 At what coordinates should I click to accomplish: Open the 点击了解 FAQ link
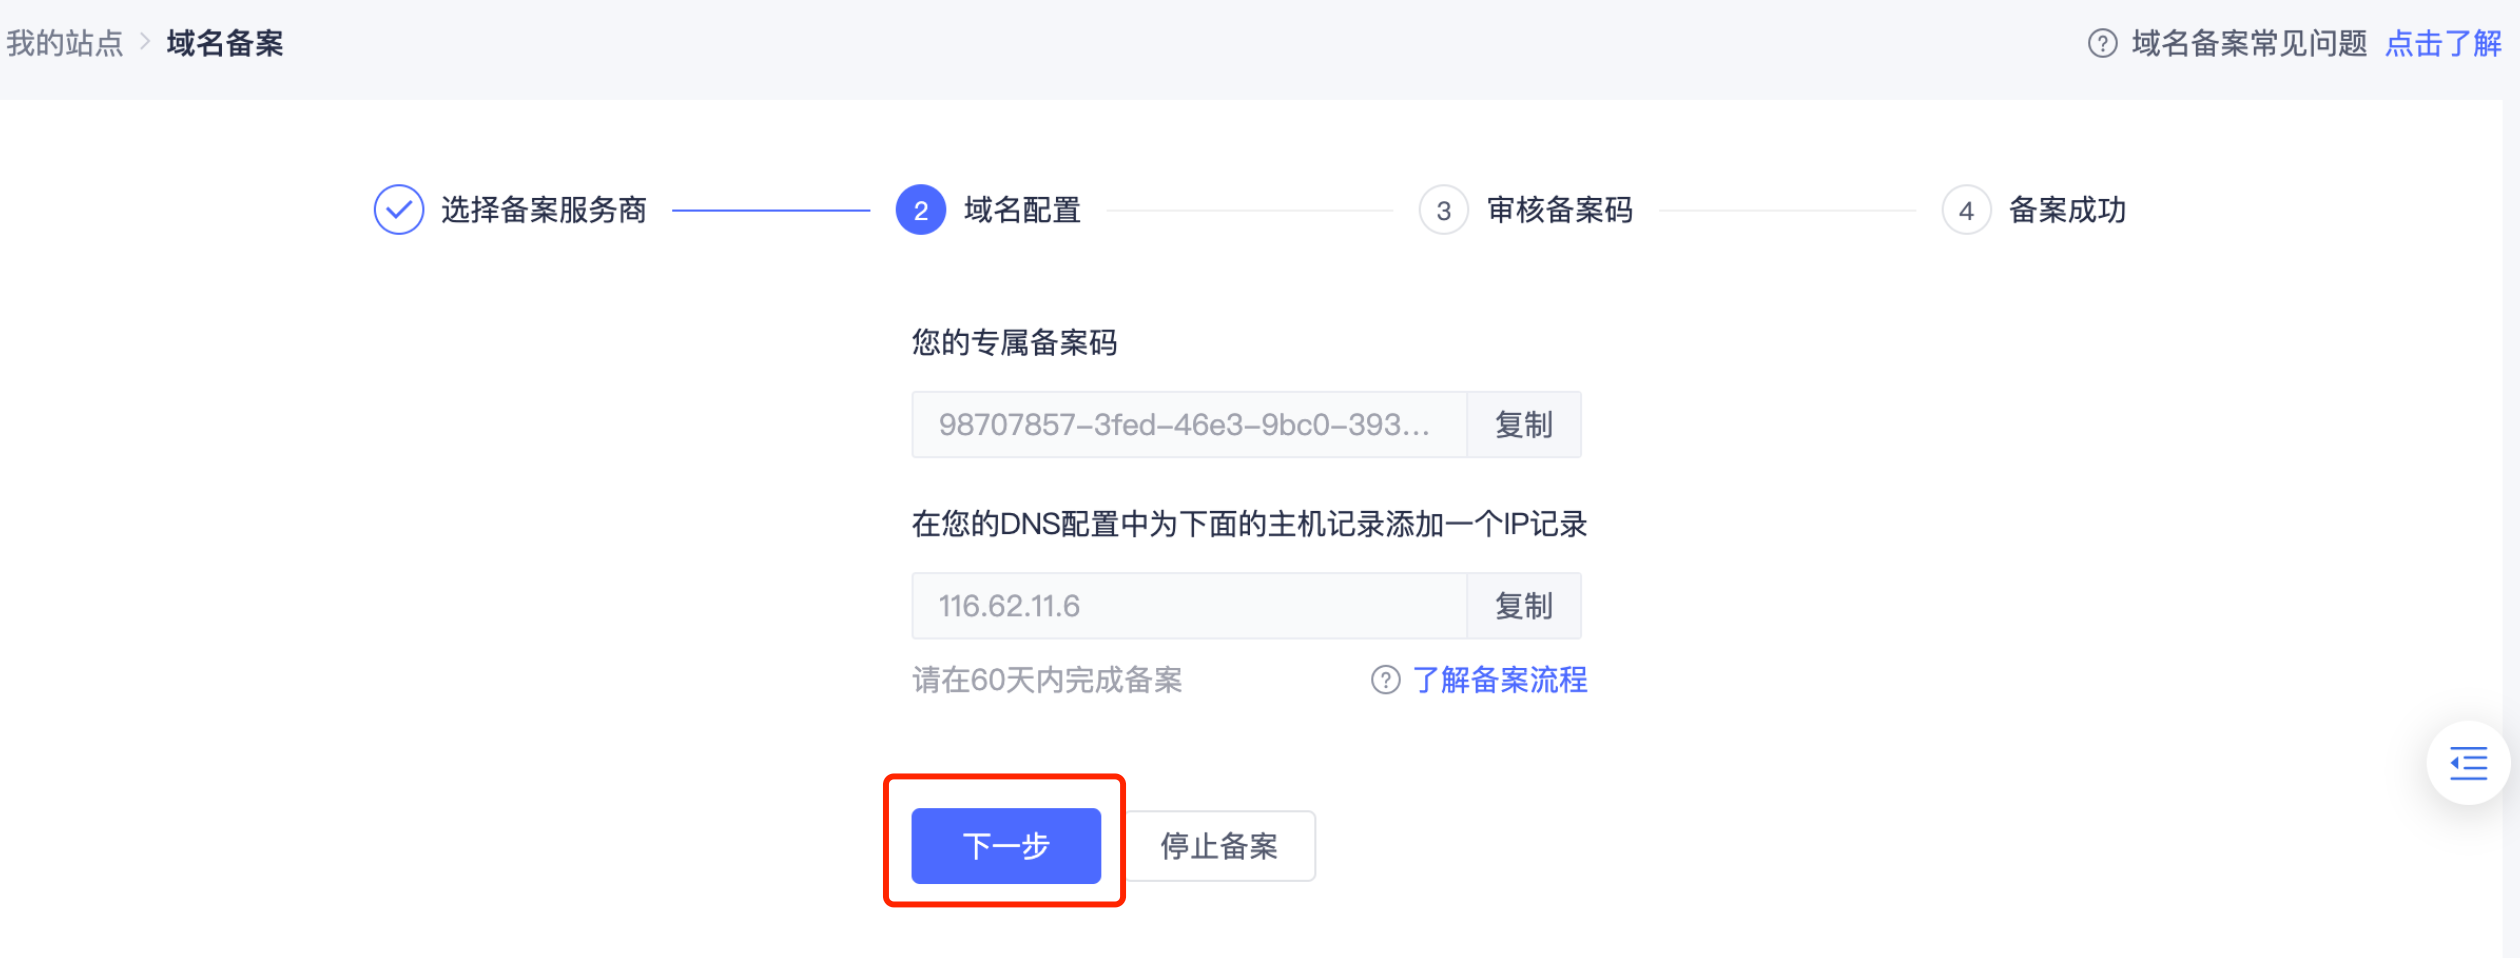coord(2442,44)
